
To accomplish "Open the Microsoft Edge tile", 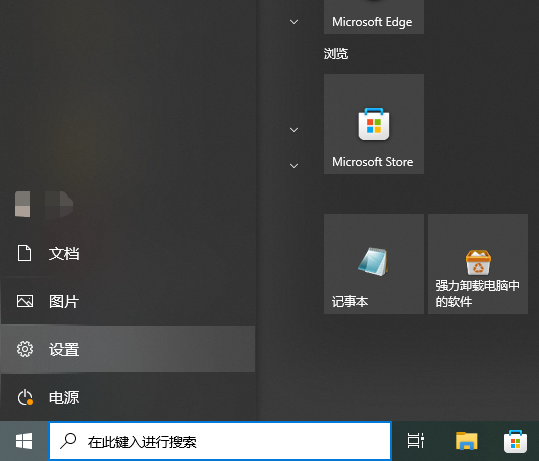I will [374, 17].
